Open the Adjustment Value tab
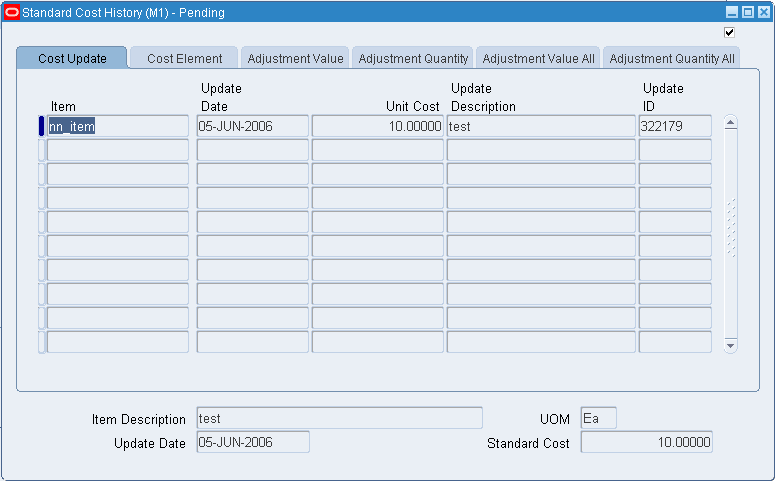Image resolution: width=775 pixels, height=481 pixels. (295, 58)
